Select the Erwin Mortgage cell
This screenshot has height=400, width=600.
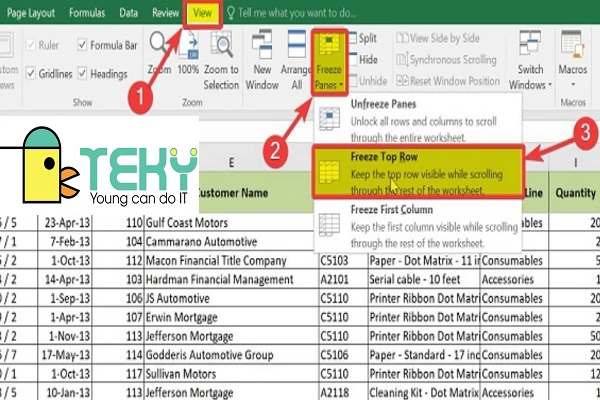pyautogui.click(x=231, y=317)
